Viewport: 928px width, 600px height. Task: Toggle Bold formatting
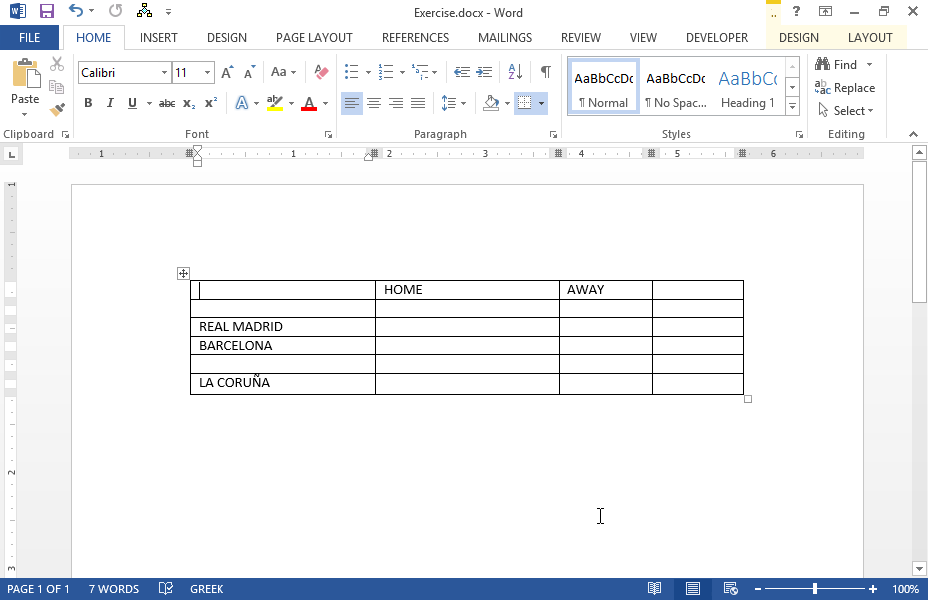click(x=88, y=103)
